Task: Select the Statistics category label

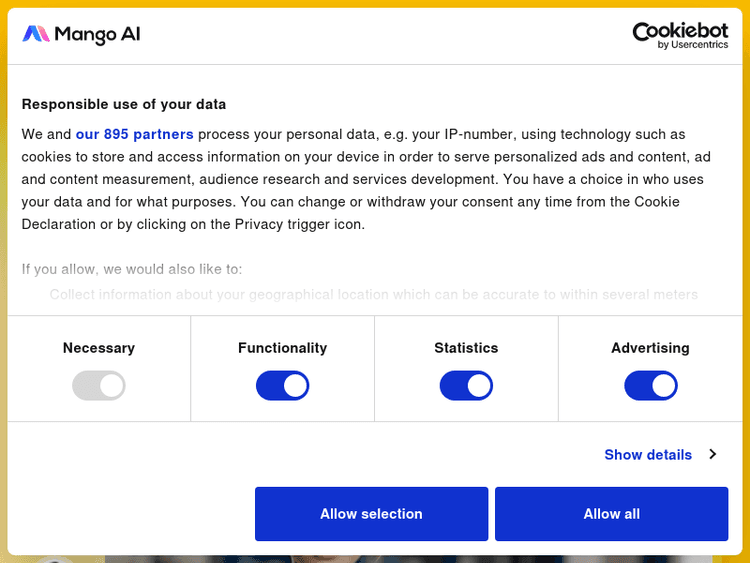Action: (x=466, y=348)
